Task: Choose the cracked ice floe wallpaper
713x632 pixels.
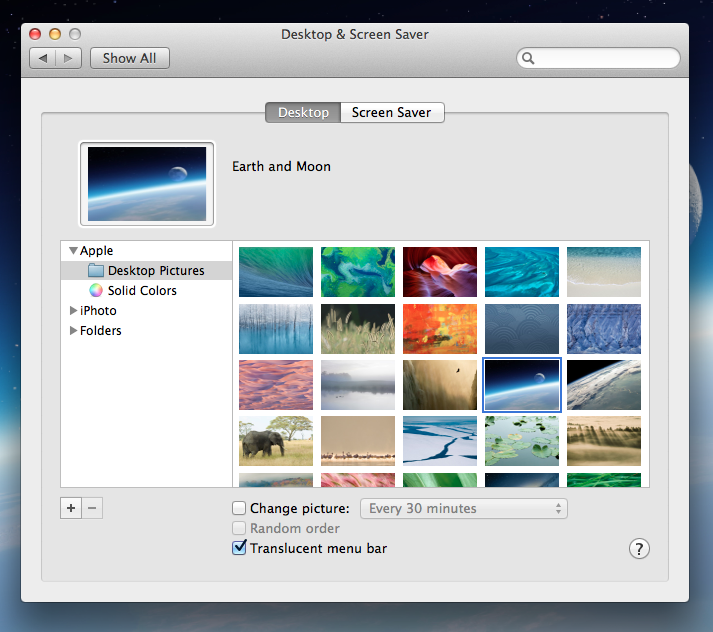Action: [440, 441]
